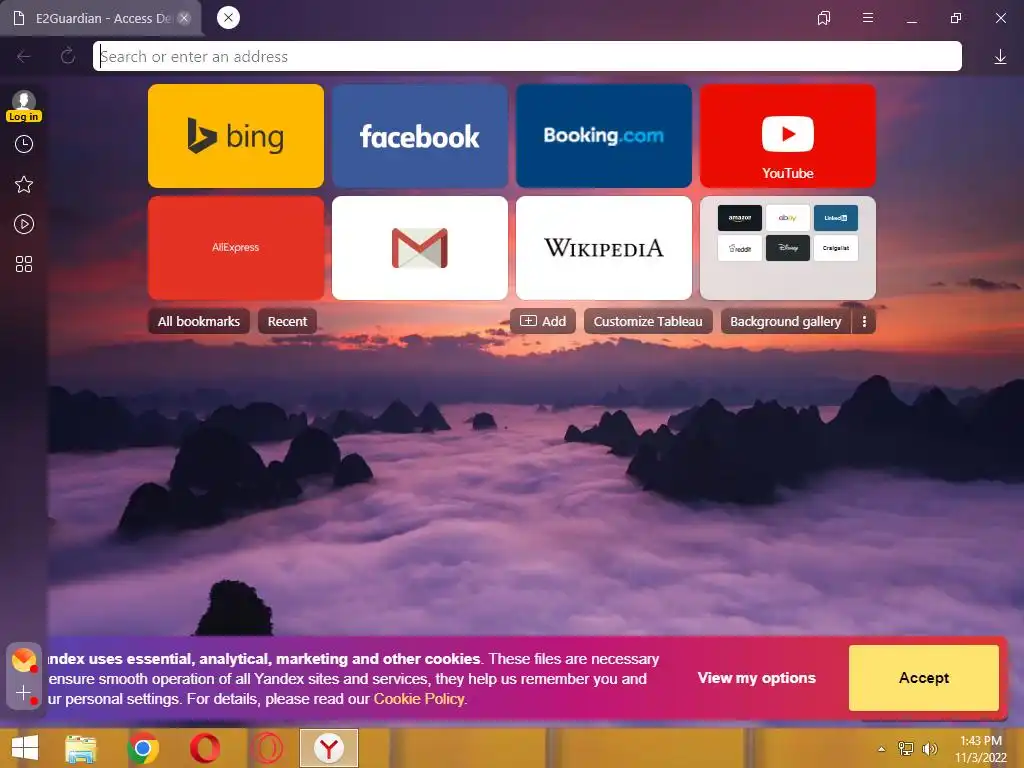Image resolution: width=1024 pixels, height=768 pixels.
Task: Click the sidebar plus add icon
Action: coord(24,694)
